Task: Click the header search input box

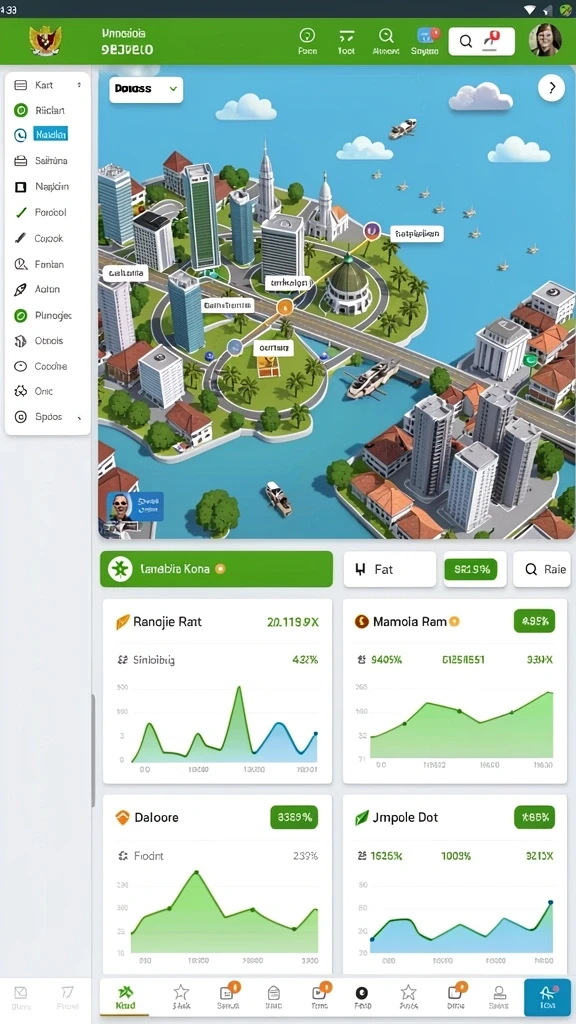Action: pyautogui.click(x=481, y=41)
